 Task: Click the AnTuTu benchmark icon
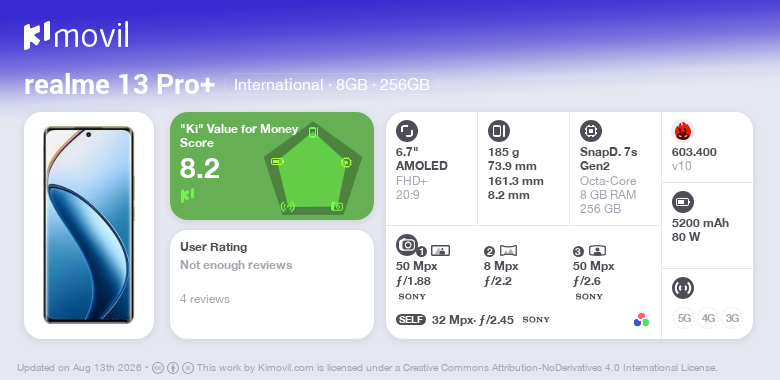click(682, 131)
